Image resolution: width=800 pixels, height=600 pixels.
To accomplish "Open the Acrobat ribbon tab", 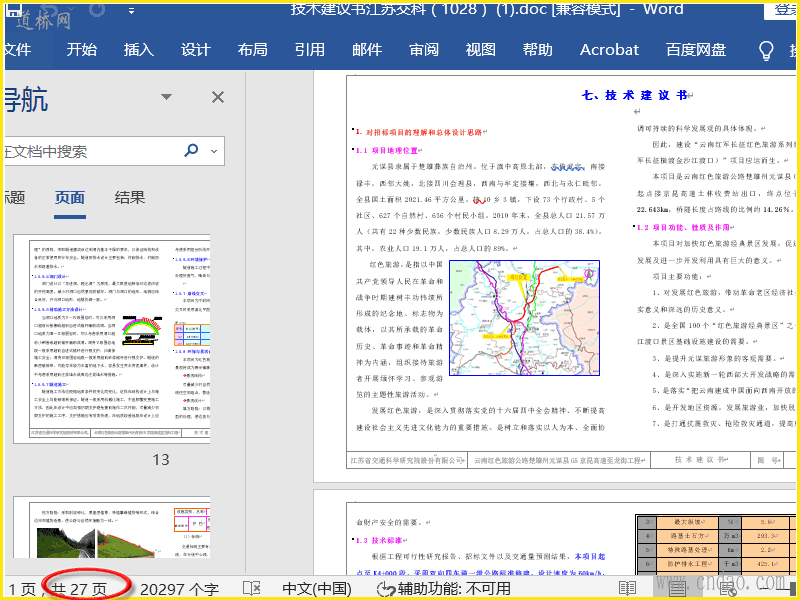I will pyautogui.click(x=609, y=49).
